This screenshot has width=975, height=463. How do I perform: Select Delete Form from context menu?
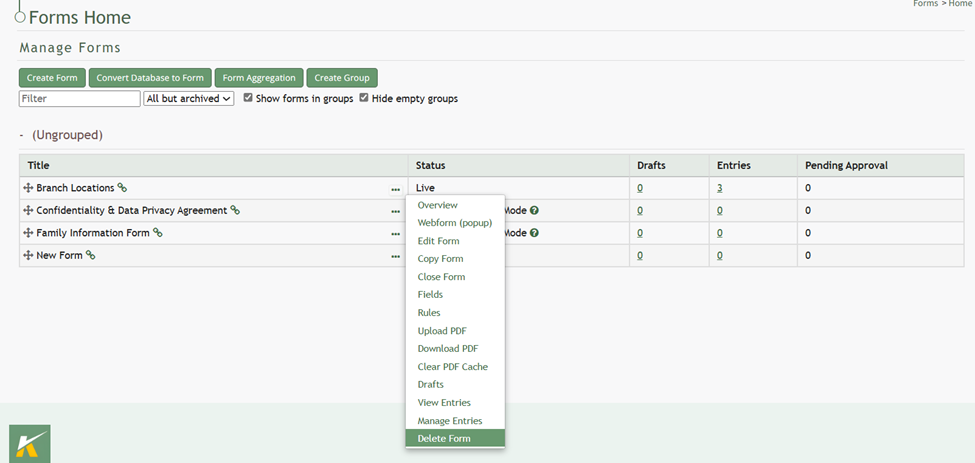pos(444,438)
